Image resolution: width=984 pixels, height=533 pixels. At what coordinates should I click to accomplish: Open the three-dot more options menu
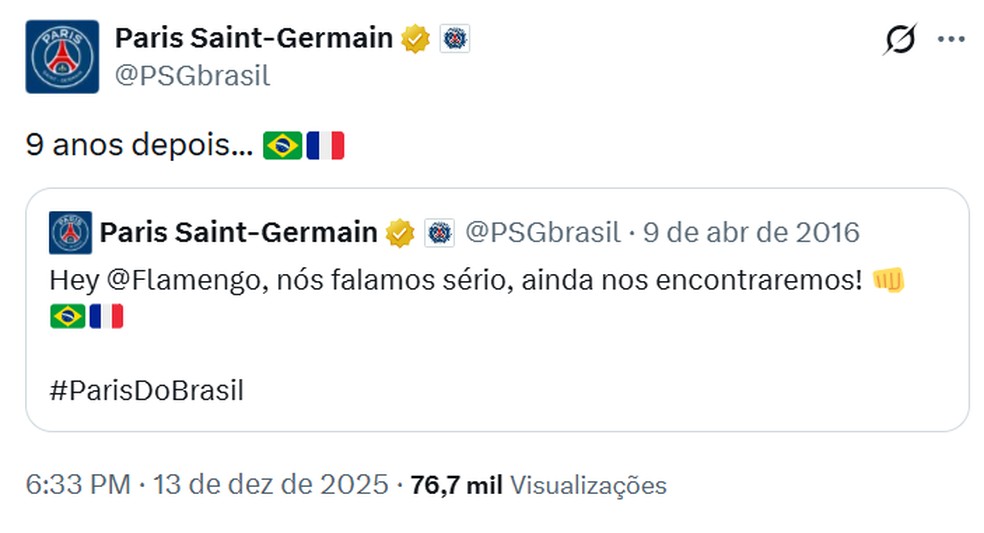[951, 39]
